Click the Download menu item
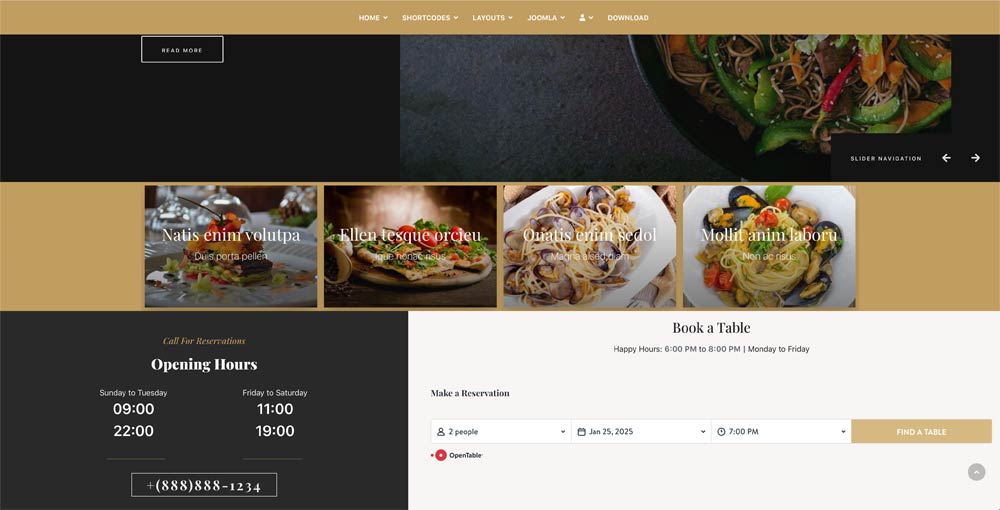This screenshot has width=1000, height=510. click(628, 18)
